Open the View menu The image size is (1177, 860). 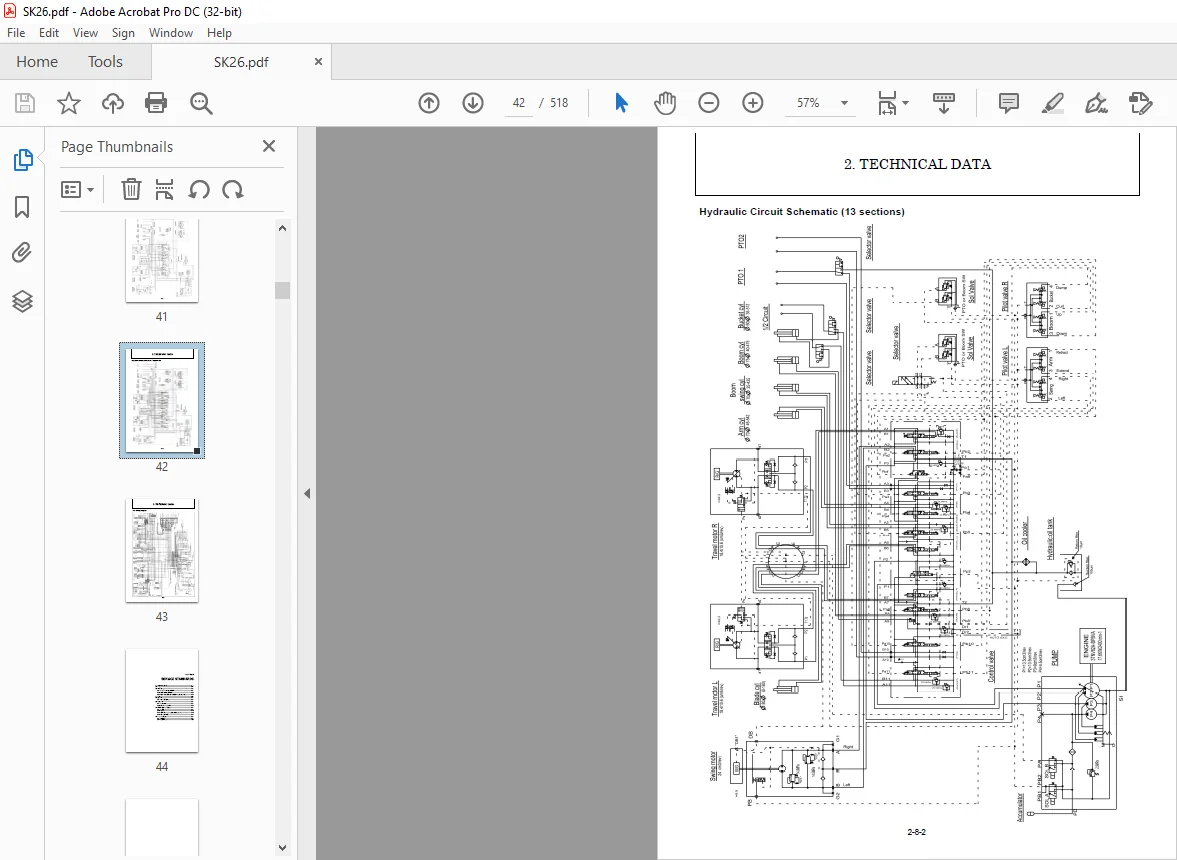point(85,33)
